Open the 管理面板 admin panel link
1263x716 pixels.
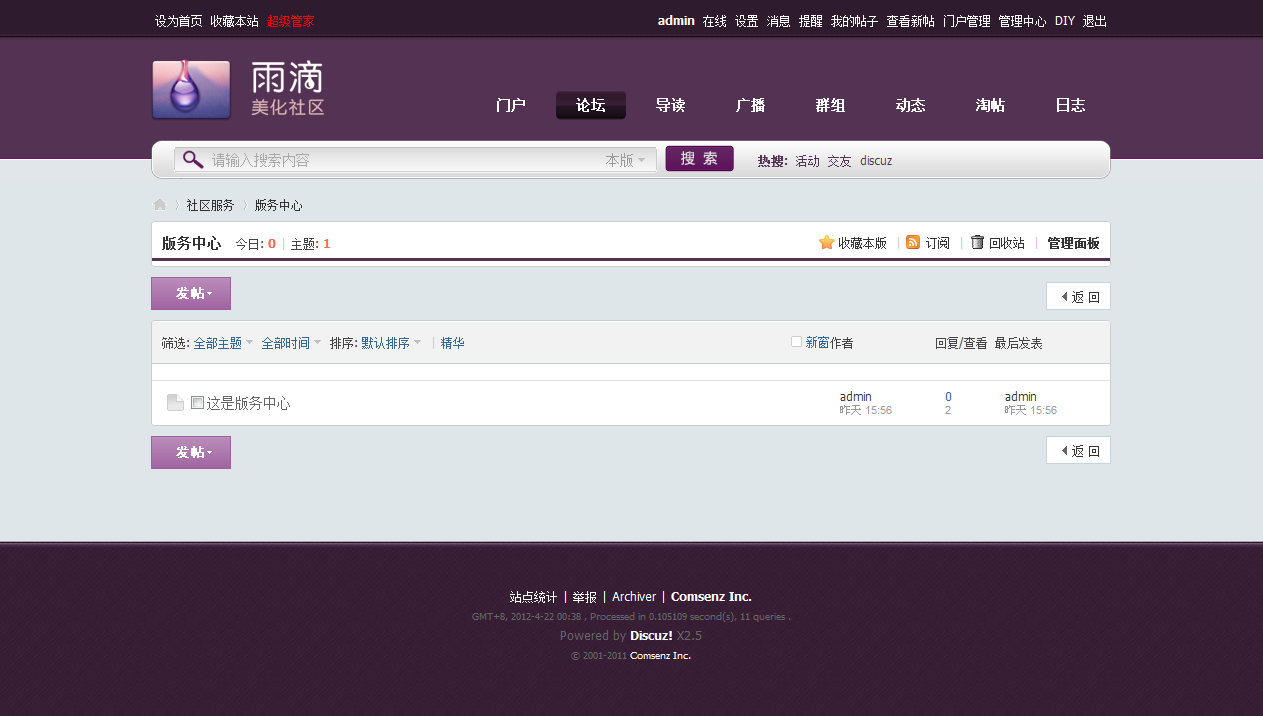[1073, 243]
